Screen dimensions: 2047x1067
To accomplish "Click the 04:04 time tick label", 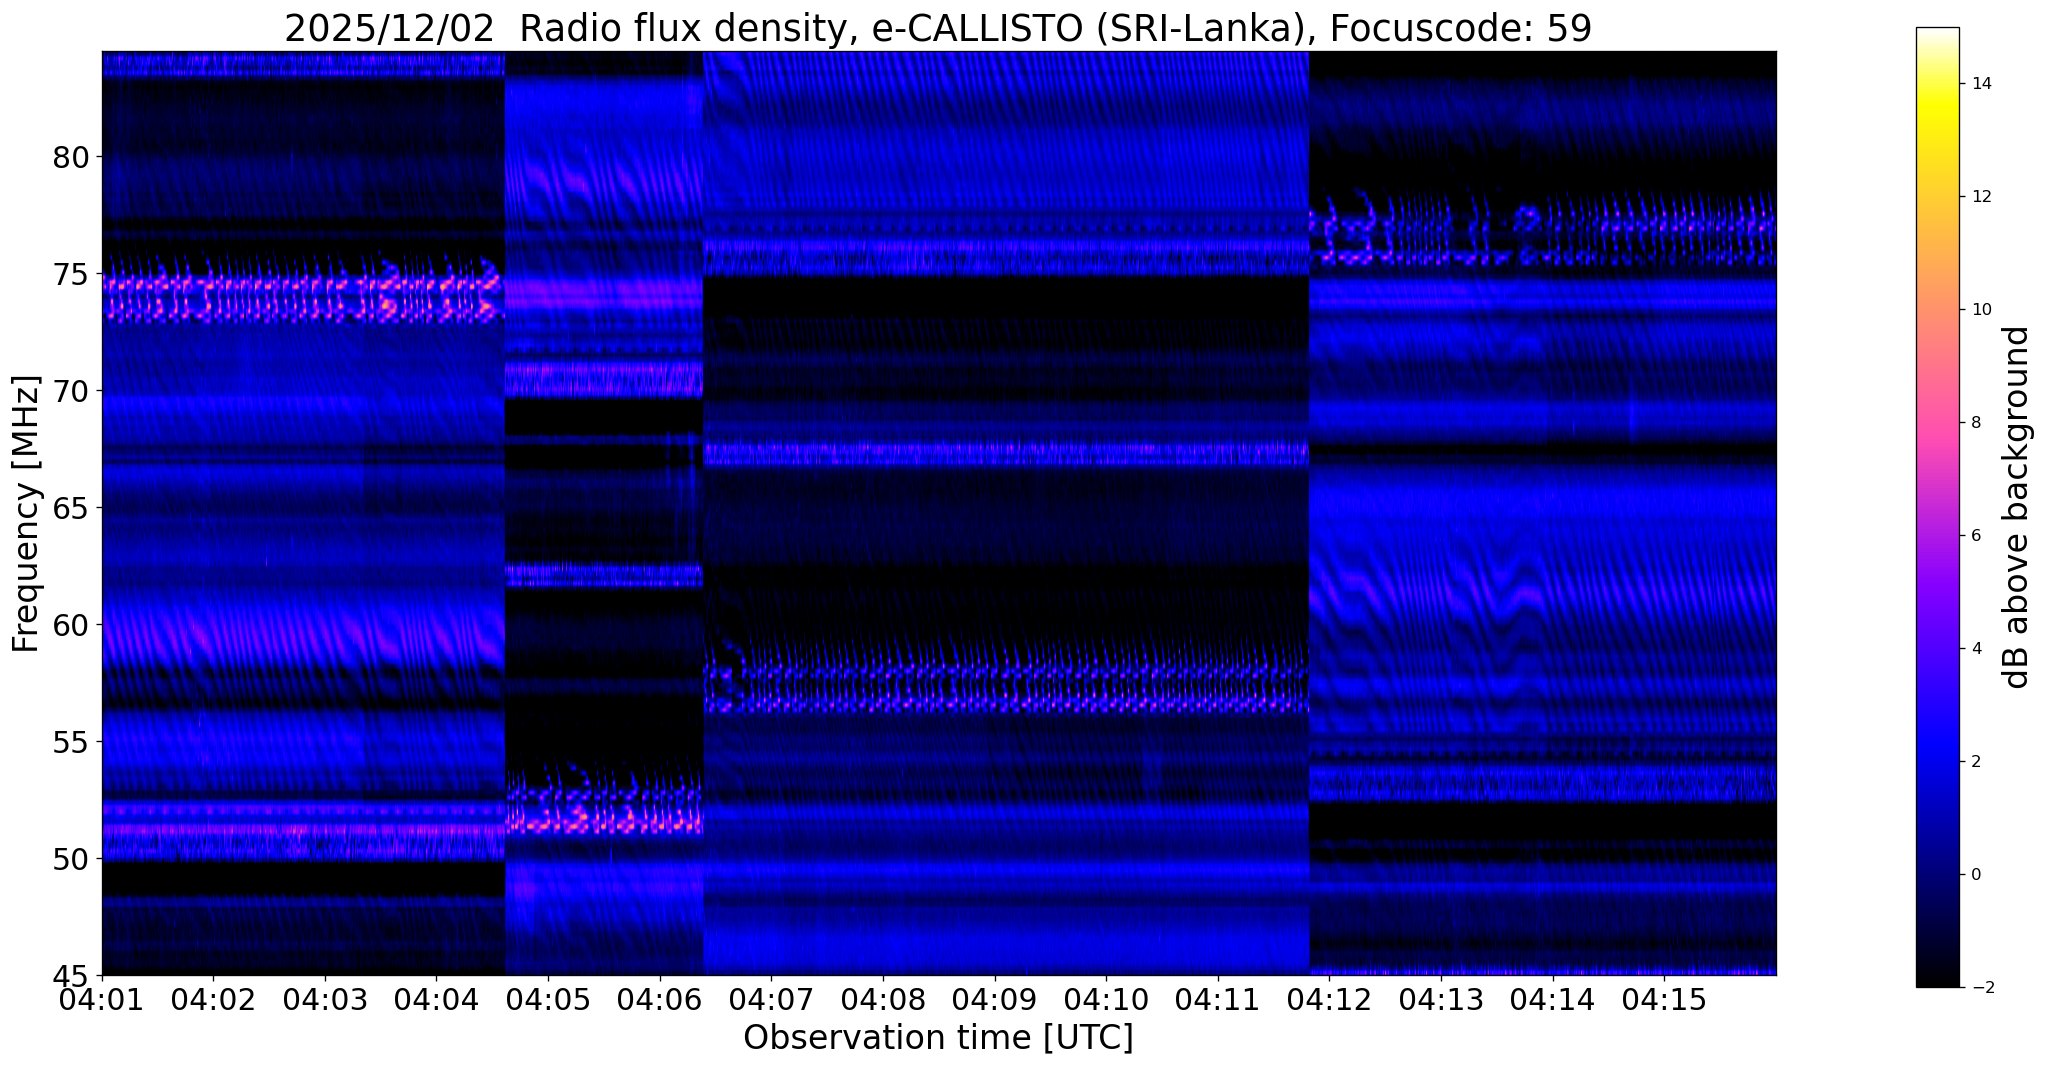I will [x=436, y=999].
